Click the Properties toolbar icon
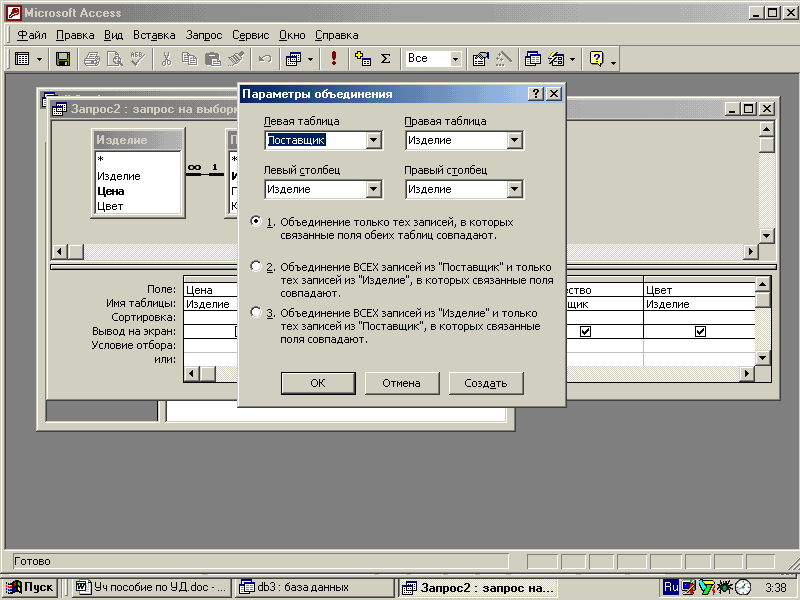The height and width of the screenshot is (600, 800). [480, 59]
